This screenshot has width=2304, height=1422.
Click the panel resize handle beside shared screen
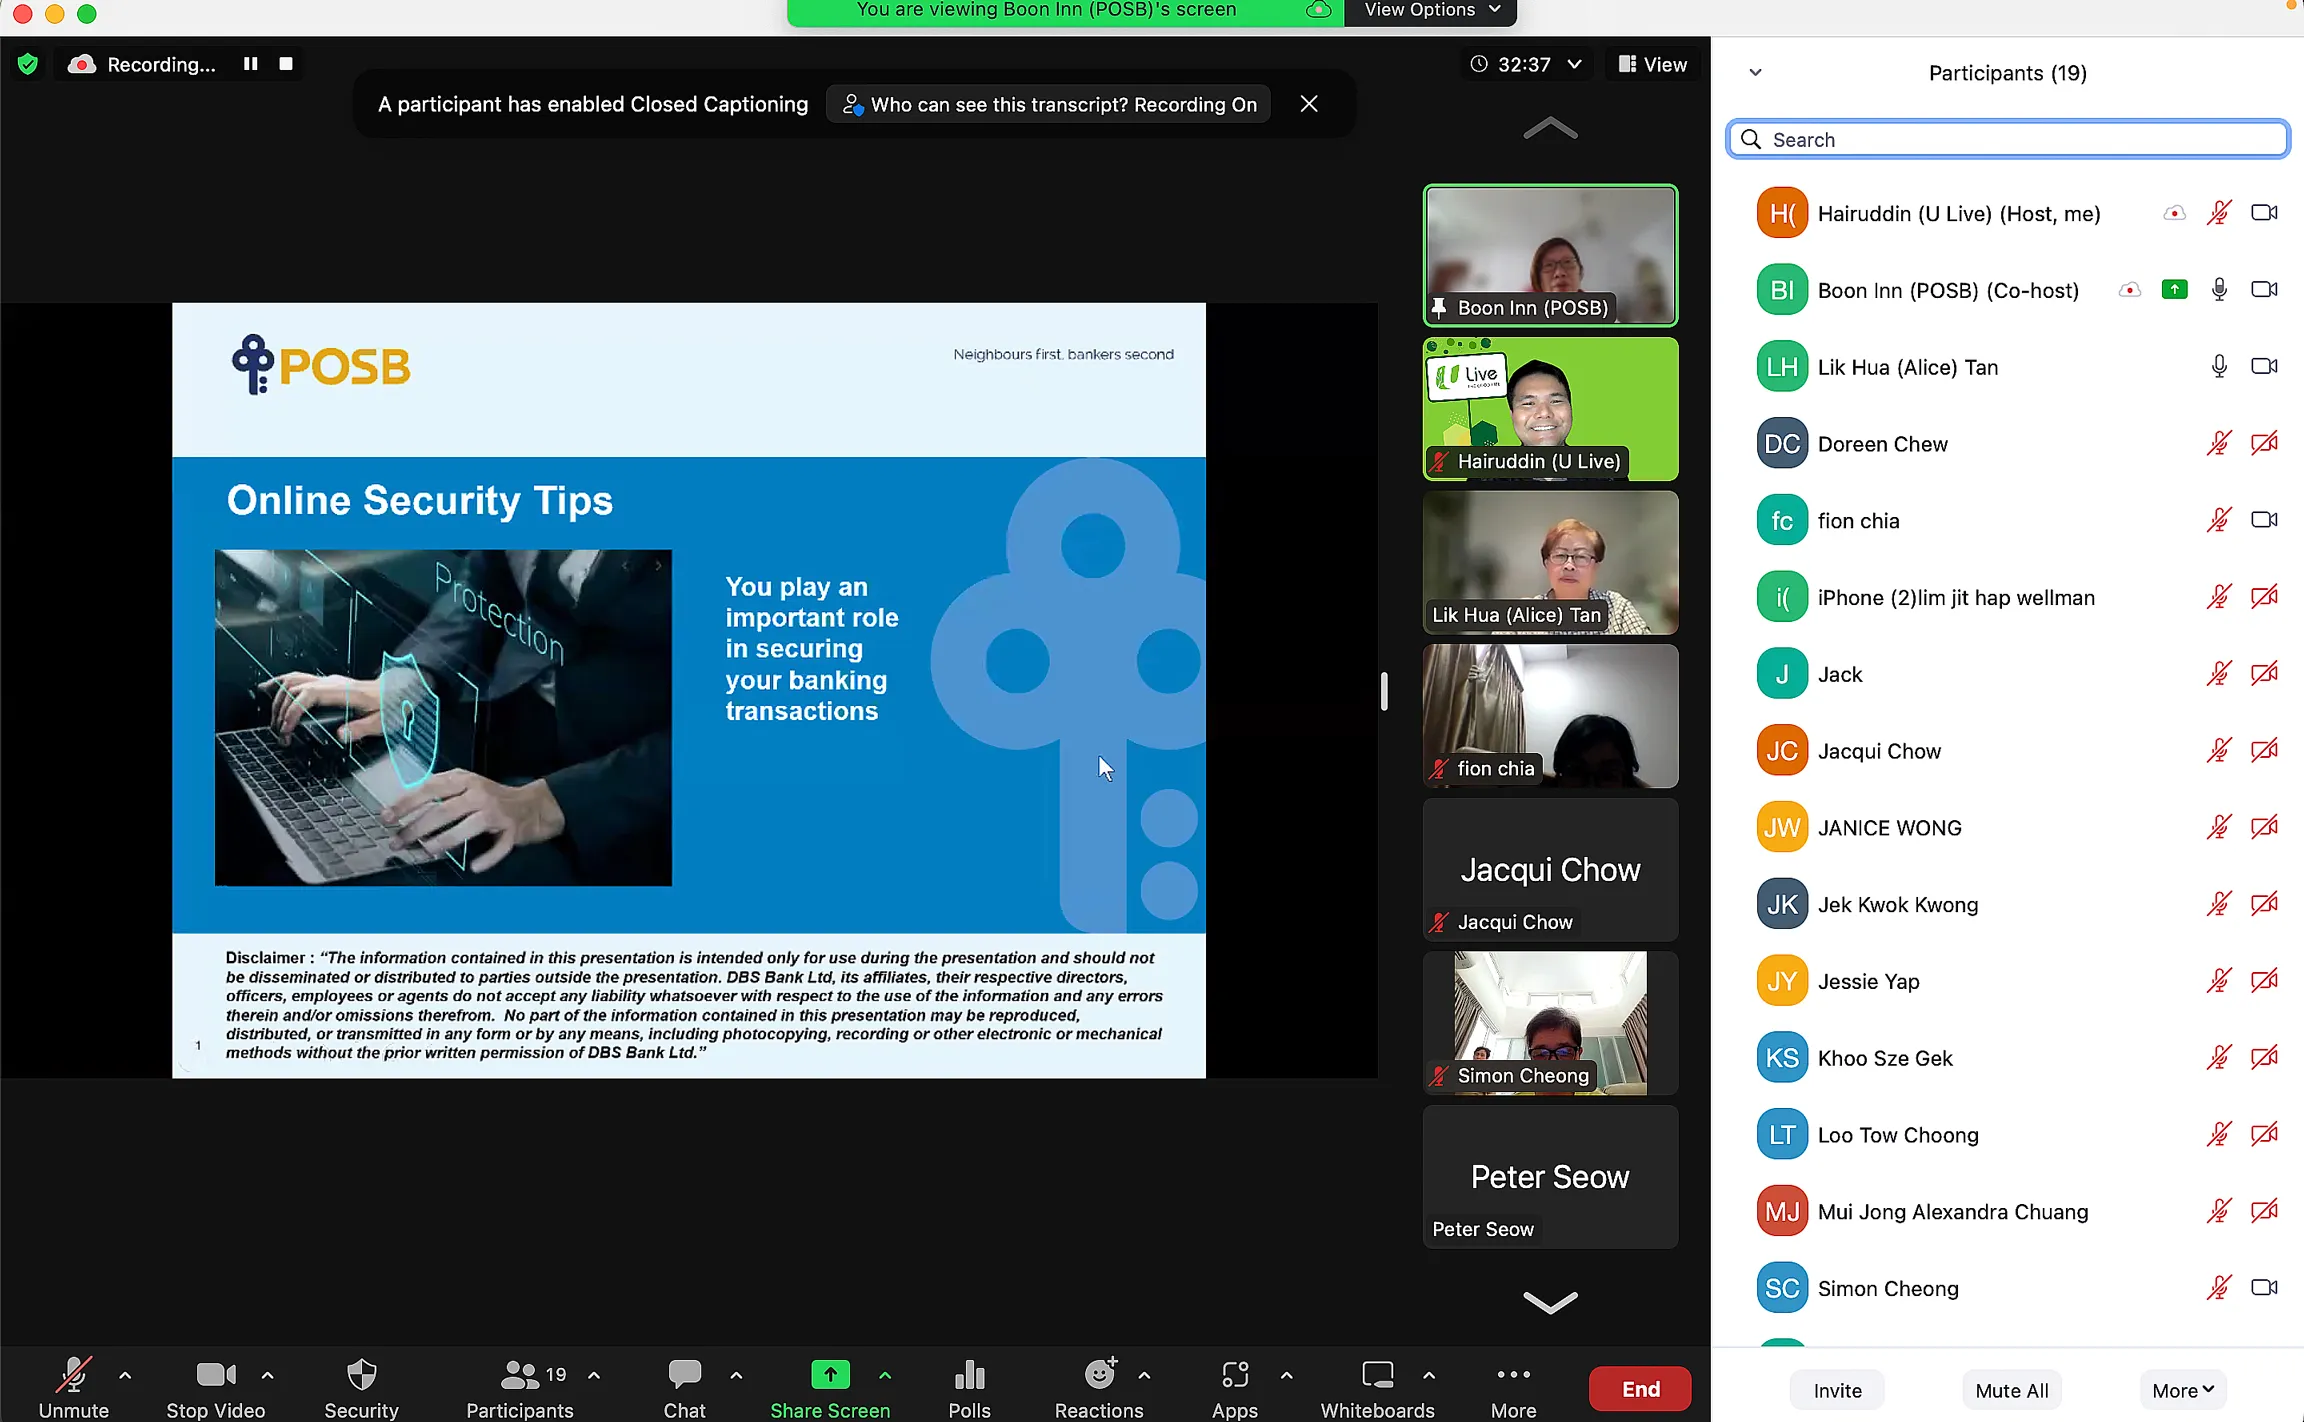1384,691
